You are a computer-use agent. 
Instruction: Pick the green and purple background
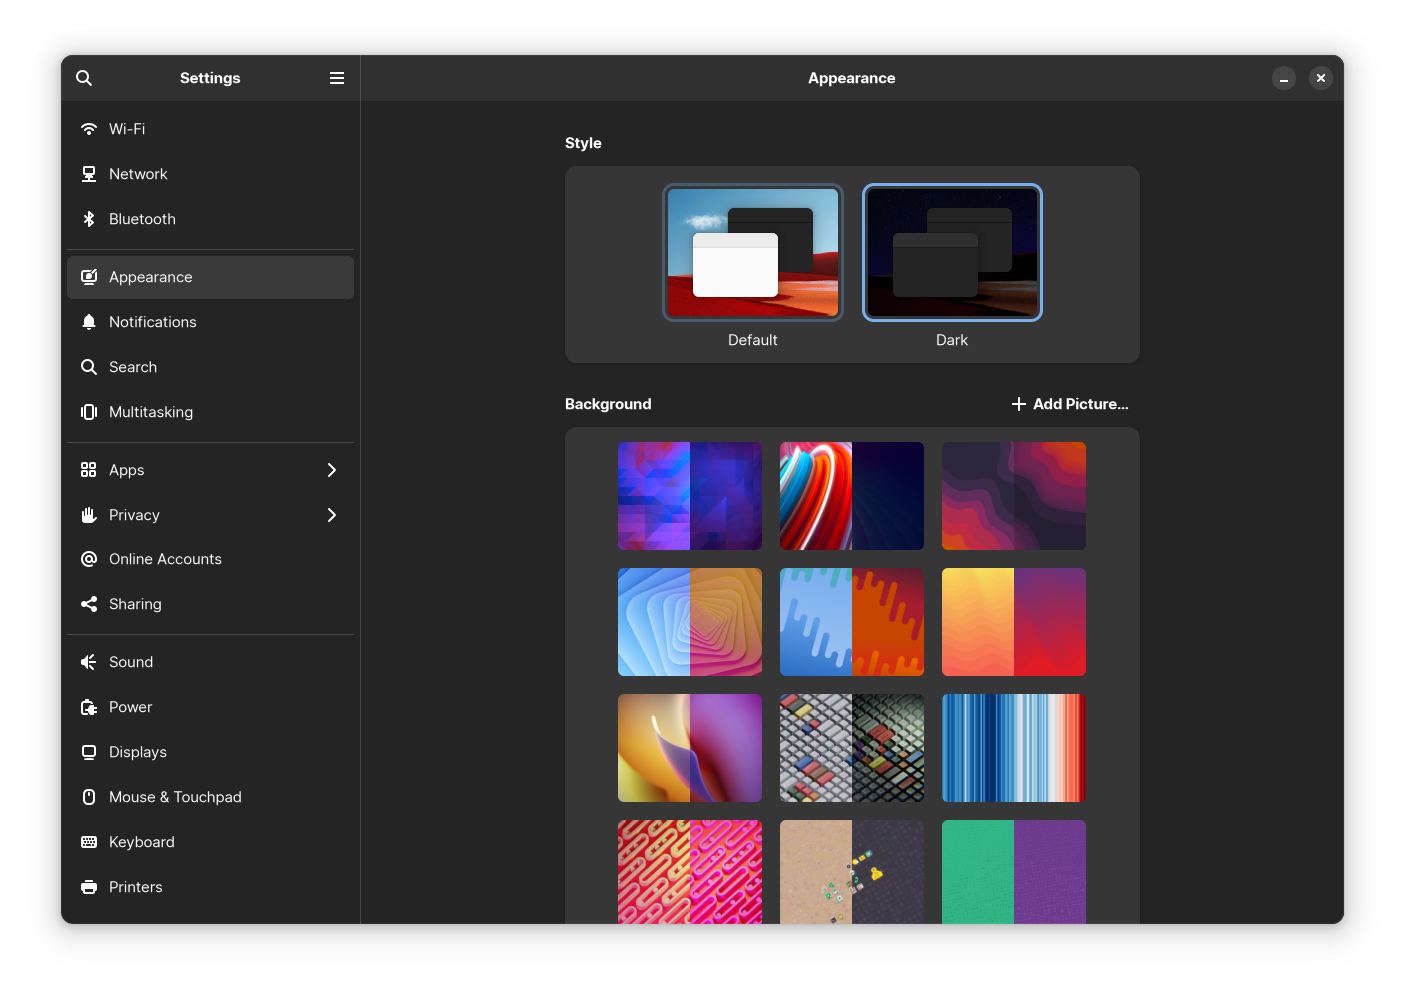tap(1013, 871)
